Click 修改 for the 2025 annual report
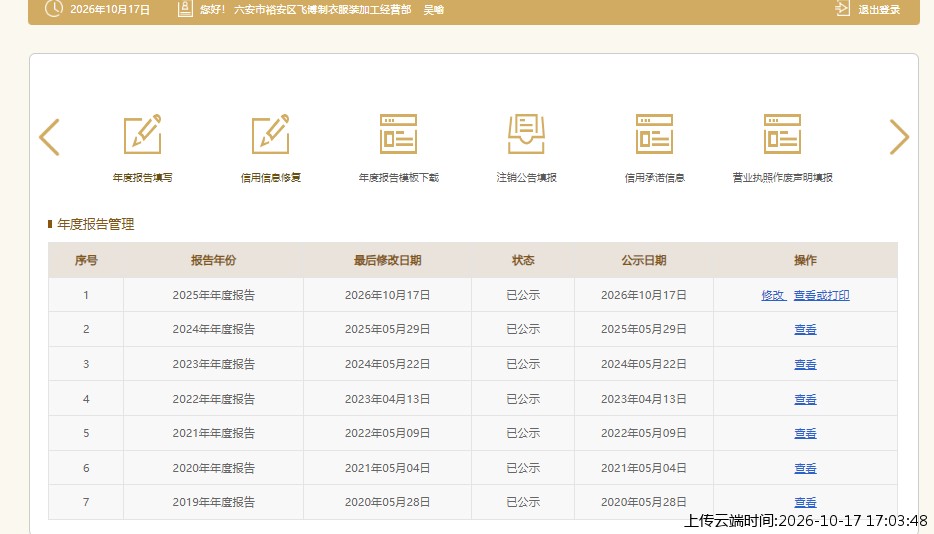Viewport: 934px width, 534px height. pos(773,295)
